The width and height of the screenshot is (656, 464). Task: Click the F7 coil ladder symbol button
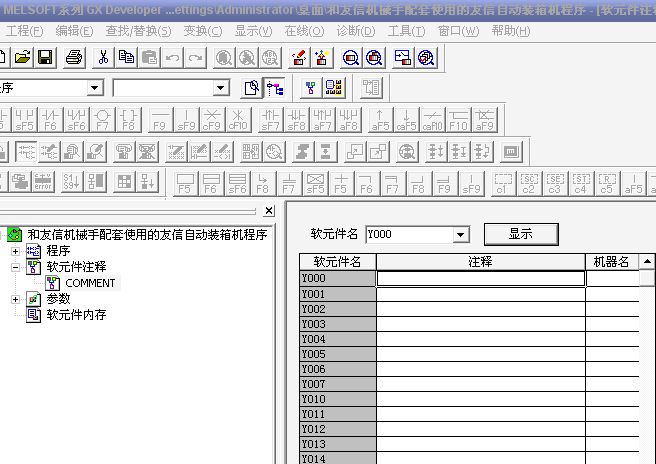pos(102,120)
